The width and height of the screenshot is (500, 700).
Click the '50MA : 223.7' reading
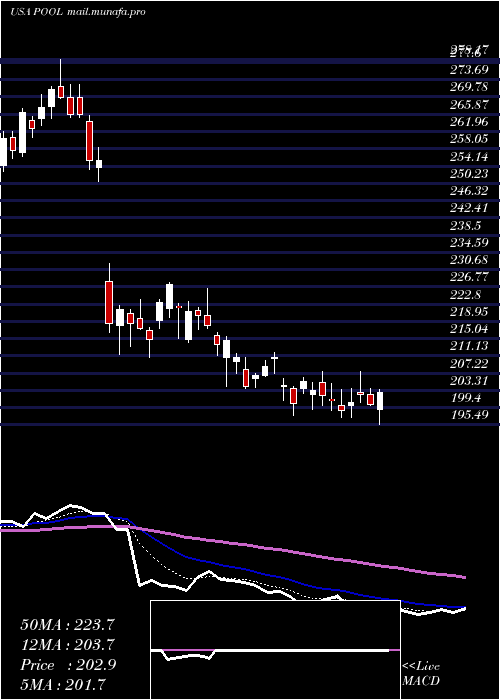point(68,625)
